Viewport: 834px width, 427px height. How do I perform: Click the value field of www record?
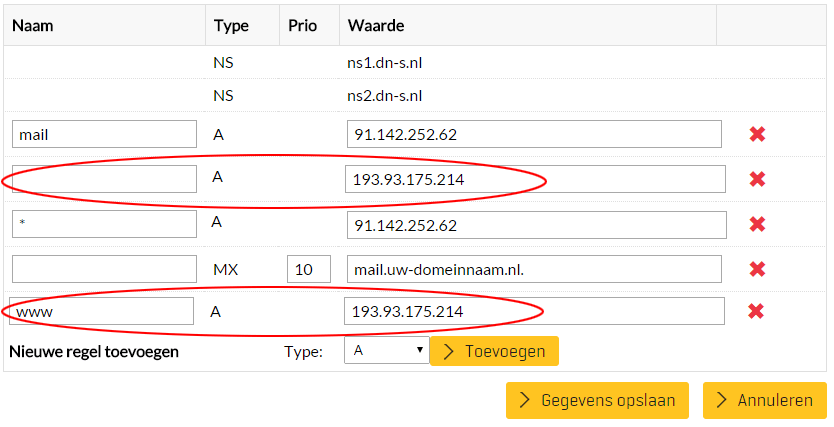click(534, 311)
